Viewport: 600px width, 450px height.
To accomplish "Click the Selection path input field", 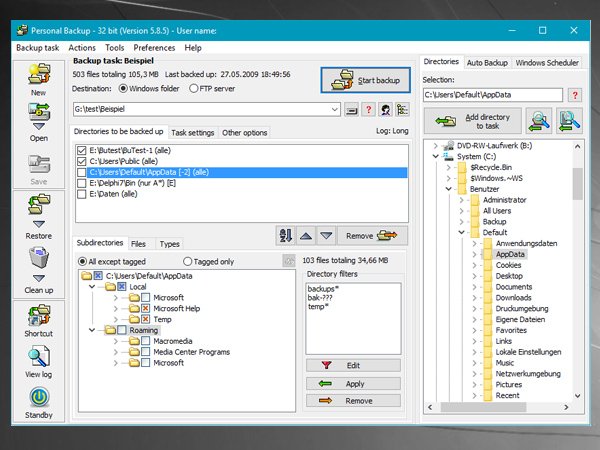I will (493, 95).
